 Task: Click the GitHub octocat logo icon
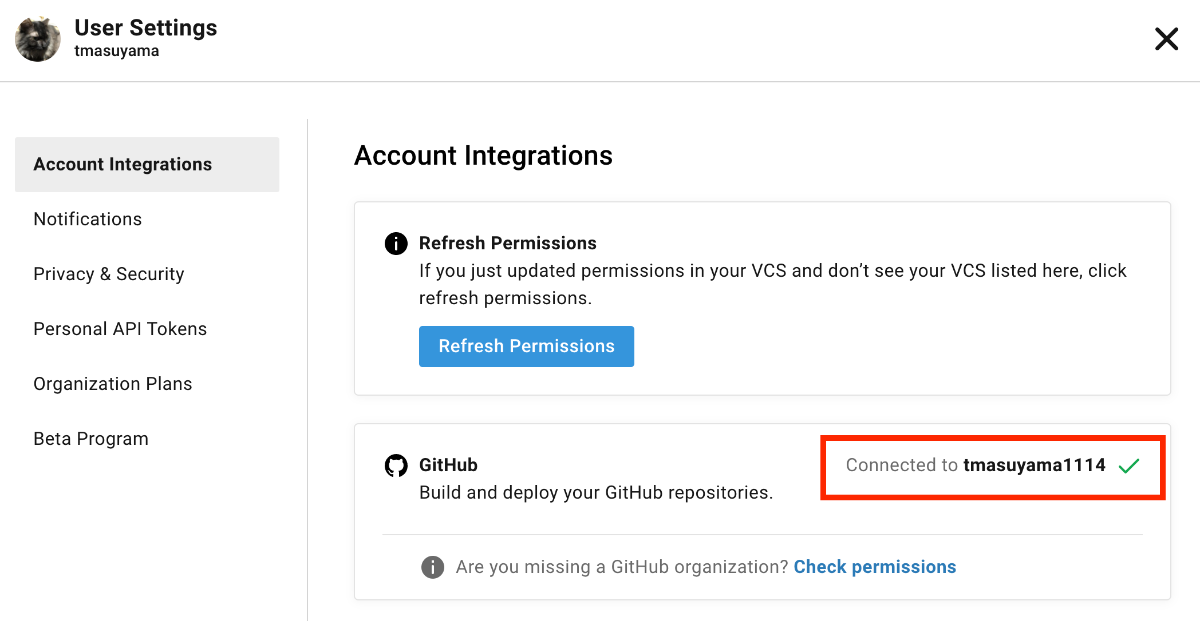(396, 466)
